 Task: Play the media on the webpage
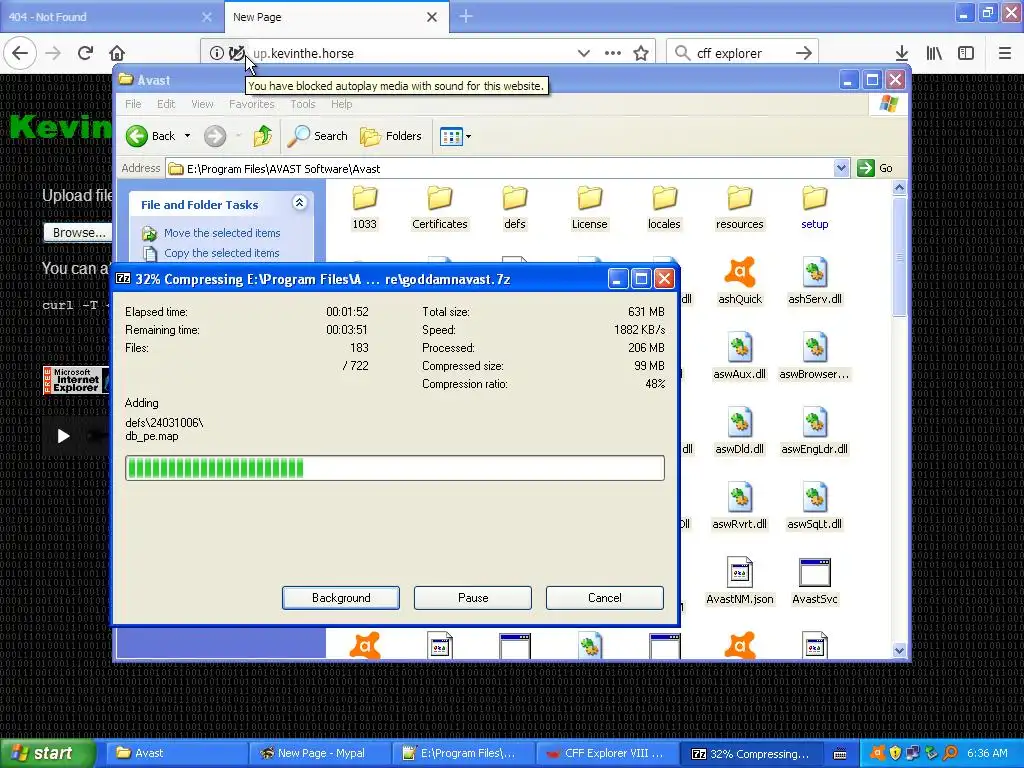63,436
